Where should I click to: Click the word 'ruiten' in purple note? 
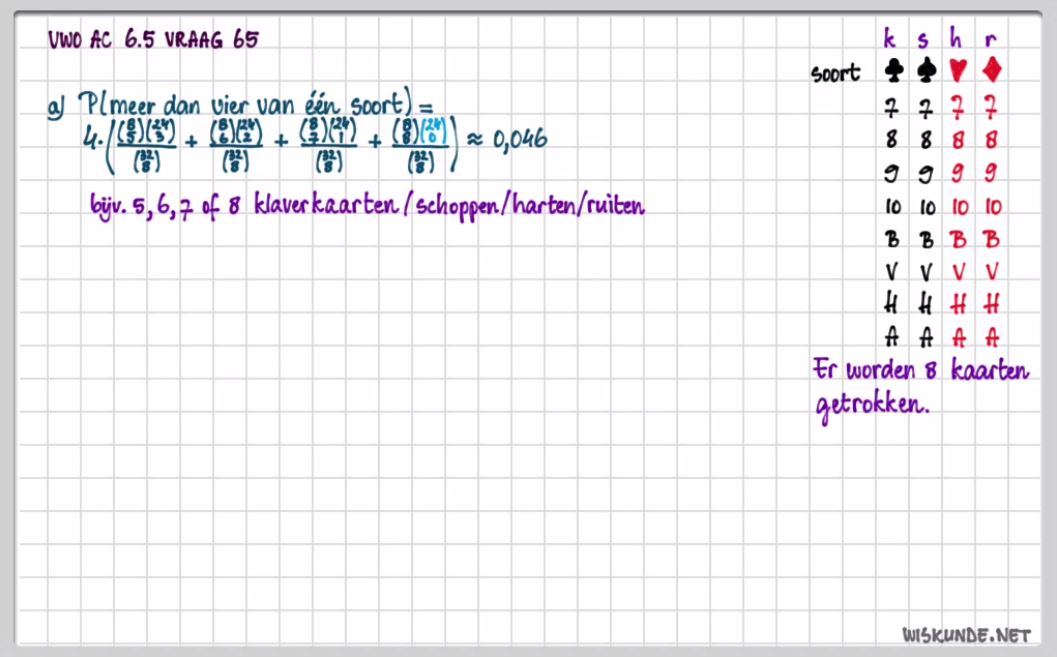(616, 205)
